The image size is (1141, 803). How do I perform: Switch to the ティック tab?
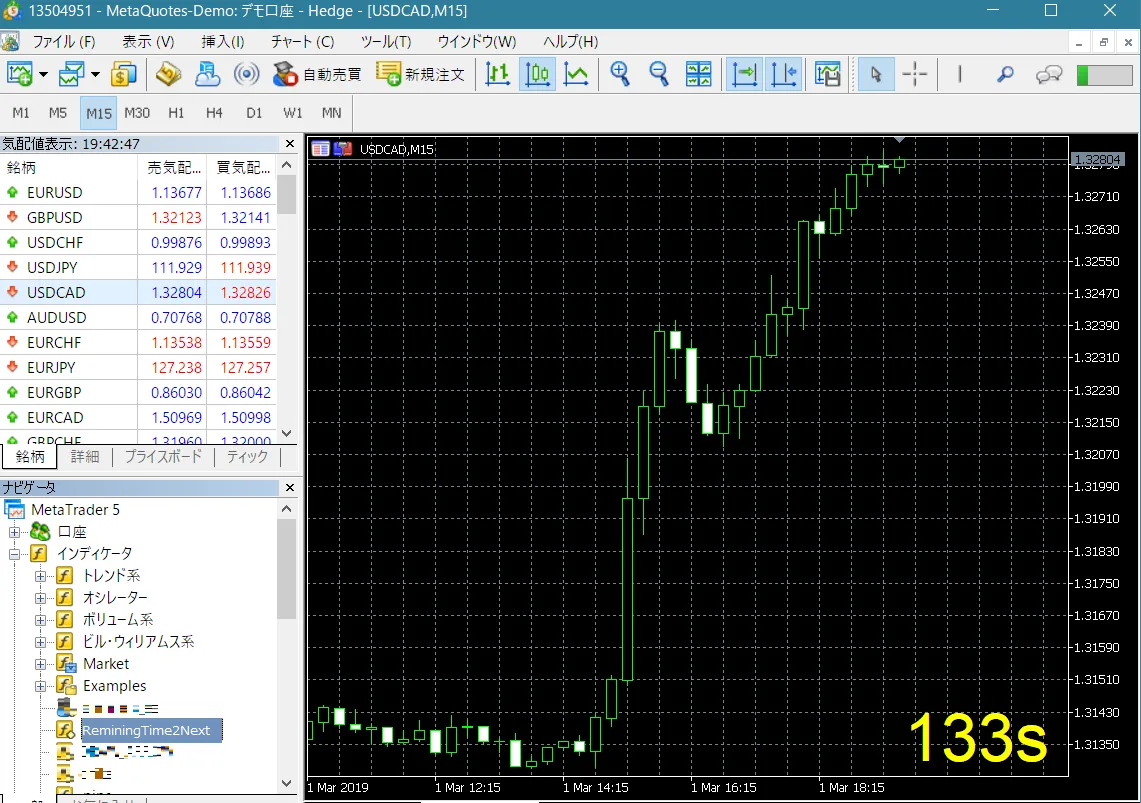[247, 457]
